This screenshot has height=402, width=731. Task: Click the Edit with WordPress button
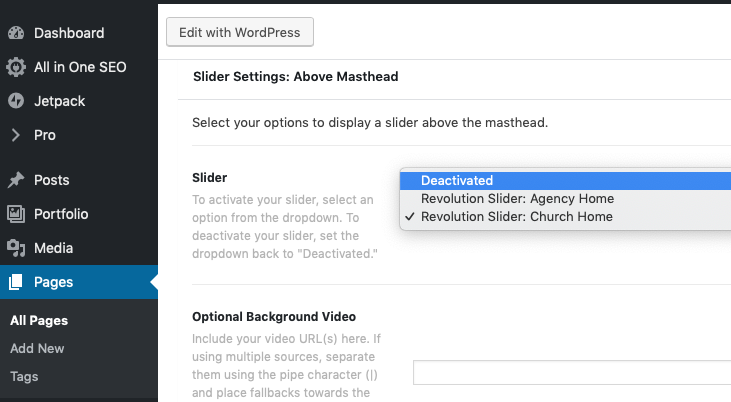coord(240,32)
